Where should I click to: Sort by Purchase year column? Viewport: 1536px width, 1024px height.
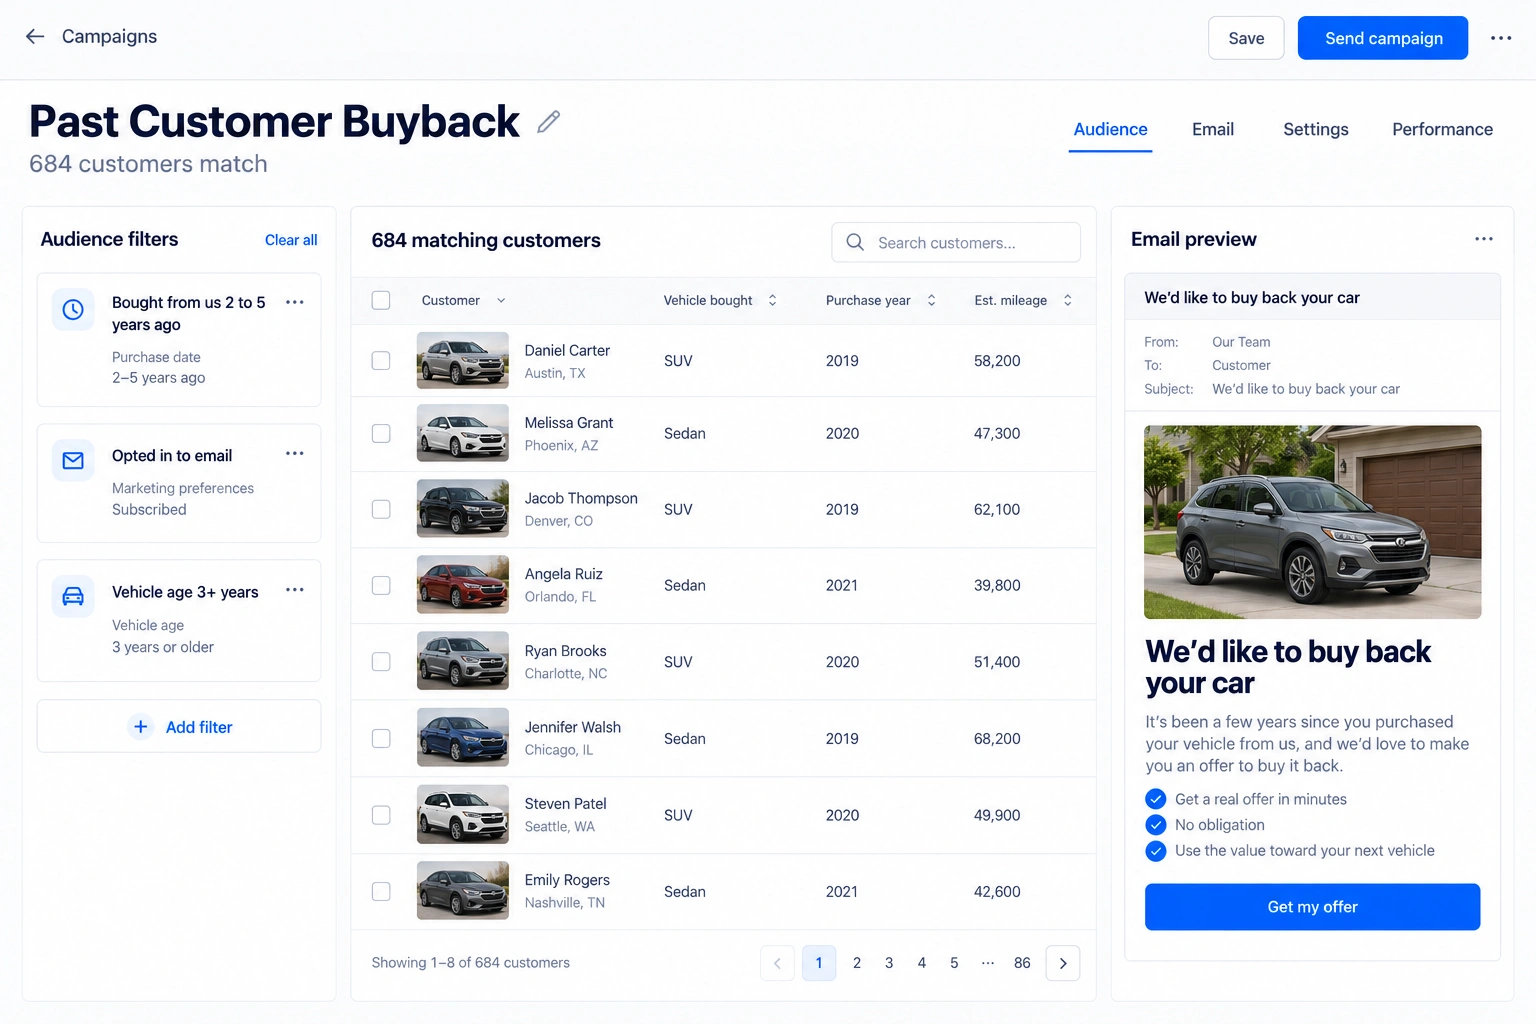[x=931, y=300]
